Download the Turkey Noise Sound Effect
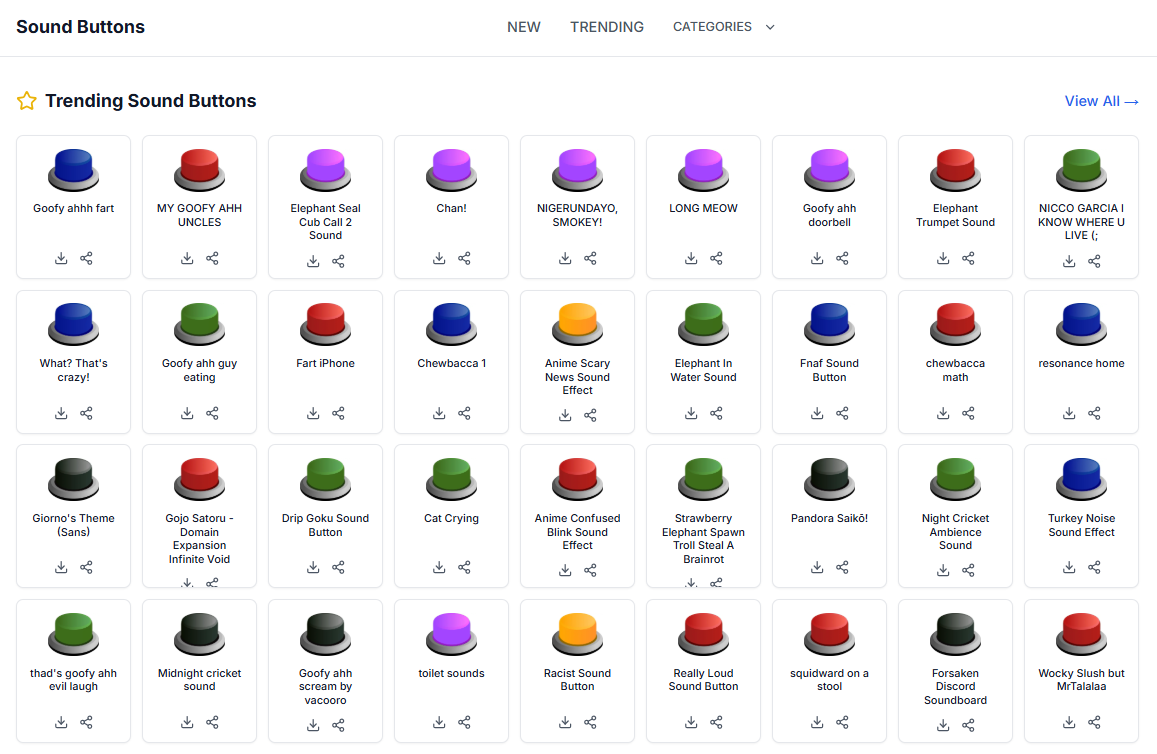The width and height of the screenshot is (1157, 754). point(1069,567)
